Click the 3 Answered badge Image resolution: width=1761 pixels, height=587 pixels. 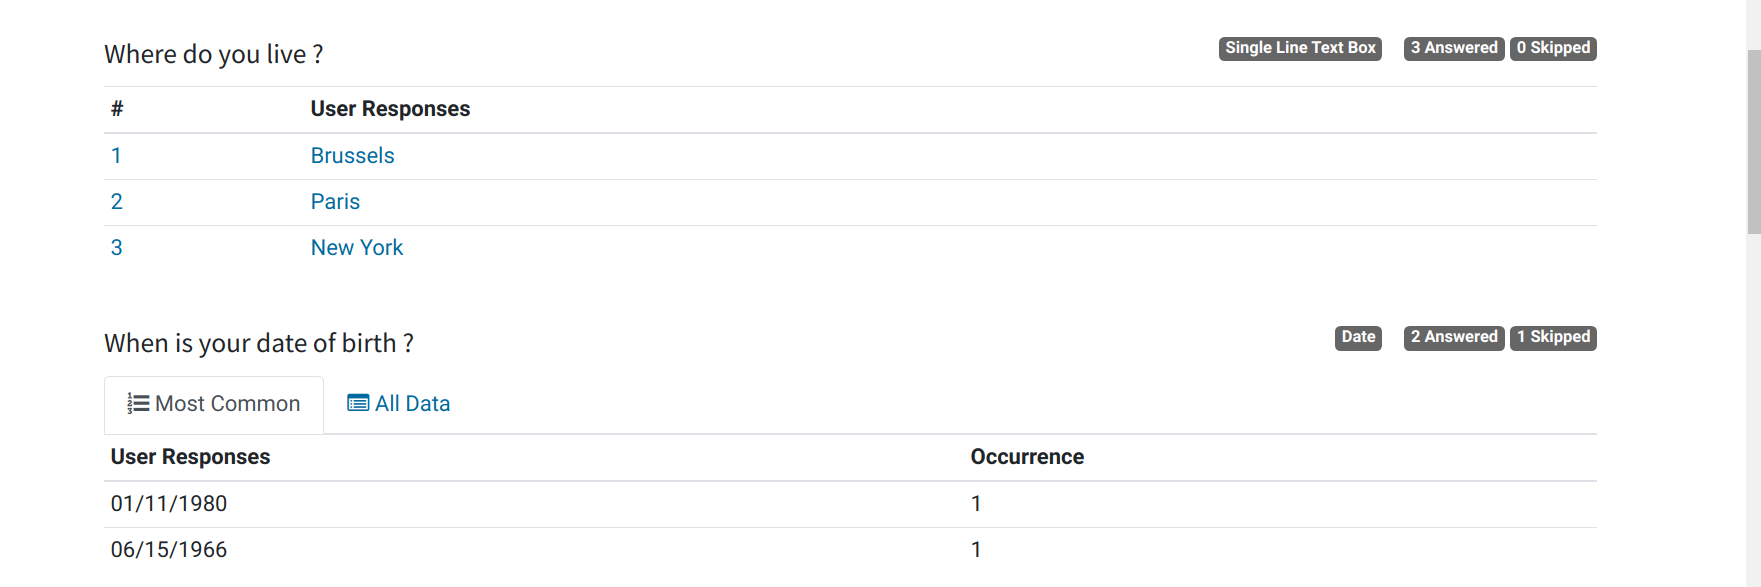tap(1453, 47)
